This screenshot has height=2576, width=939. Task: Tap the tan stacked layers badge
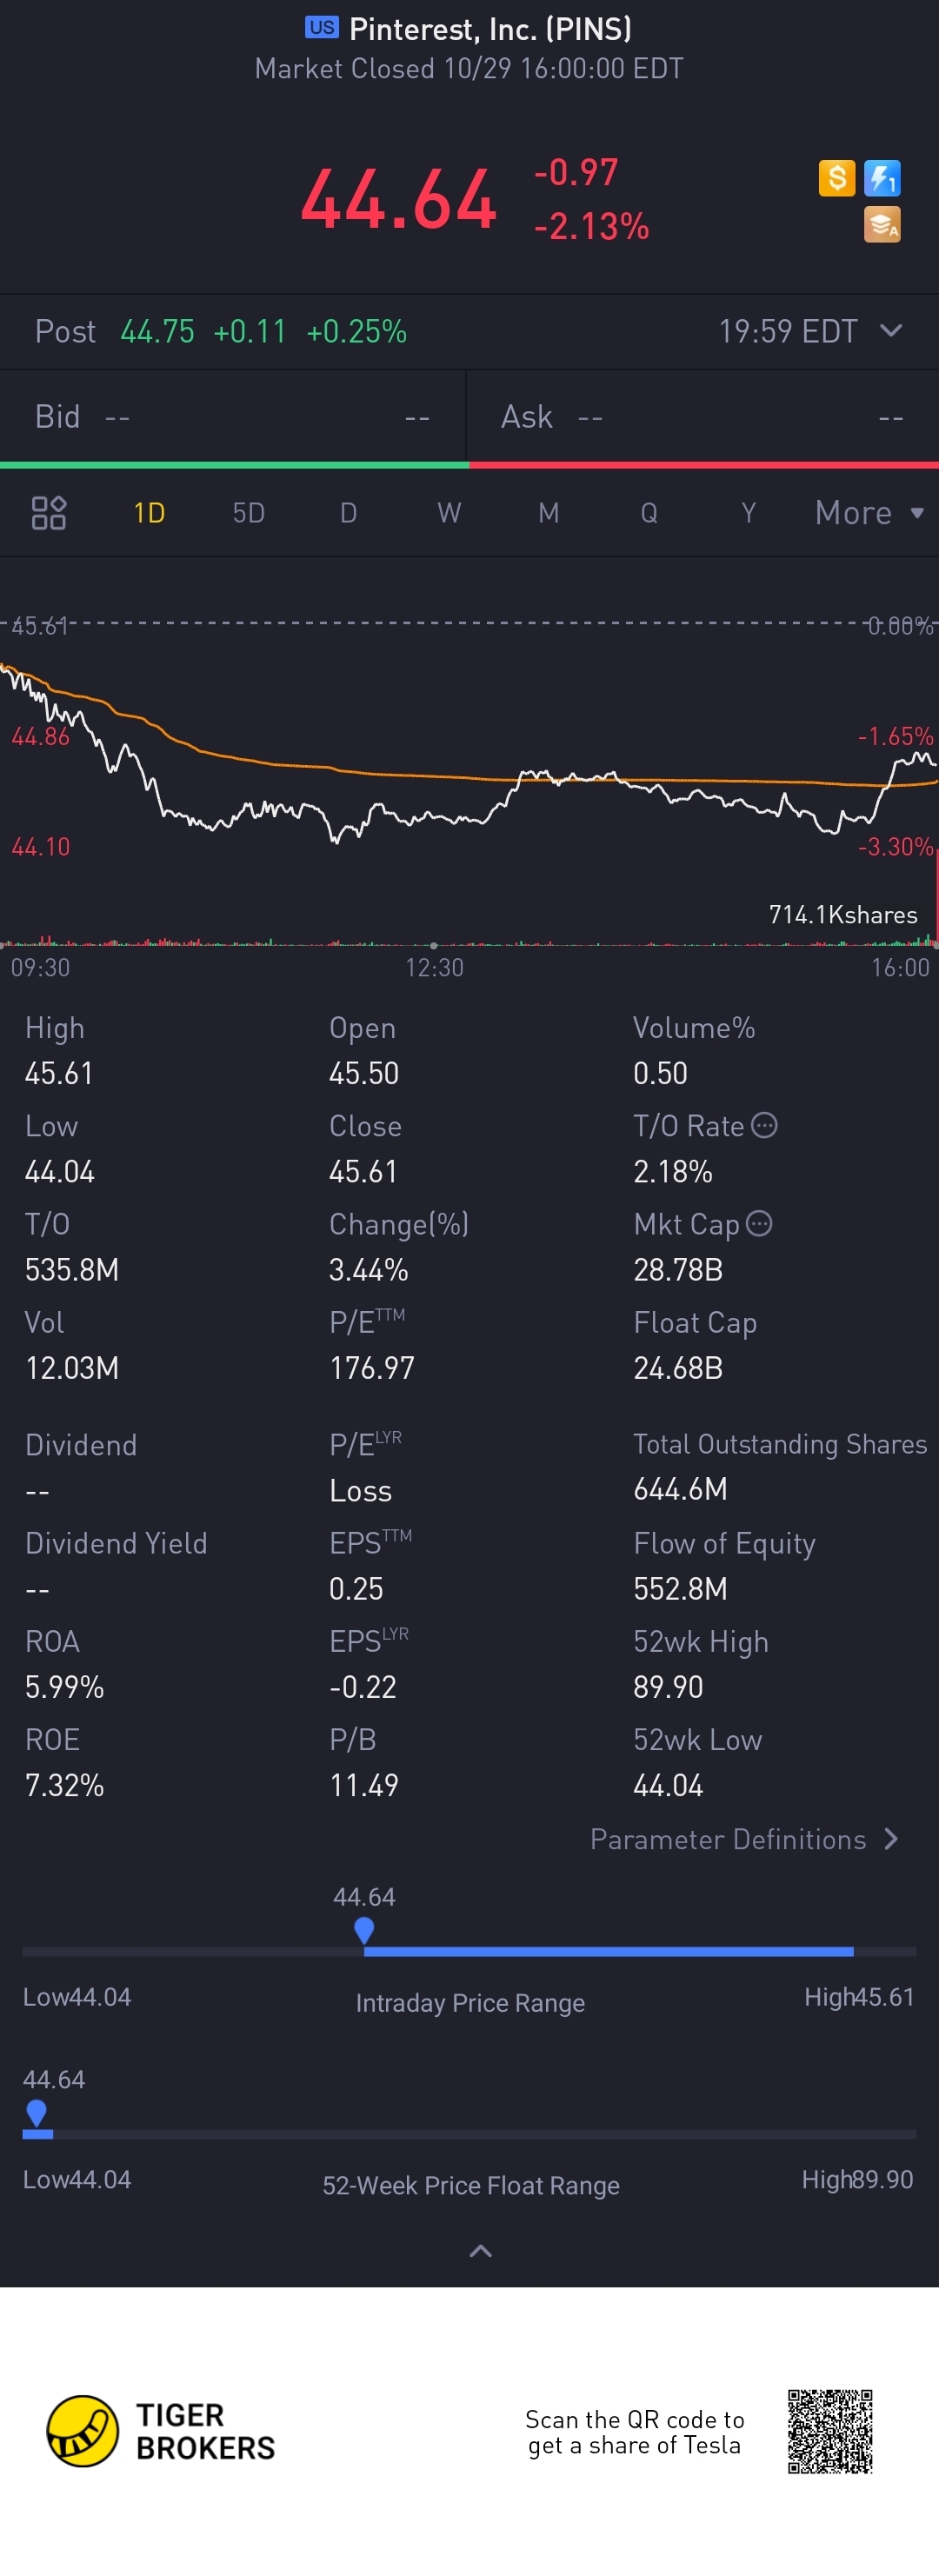(x=882, y=225)
